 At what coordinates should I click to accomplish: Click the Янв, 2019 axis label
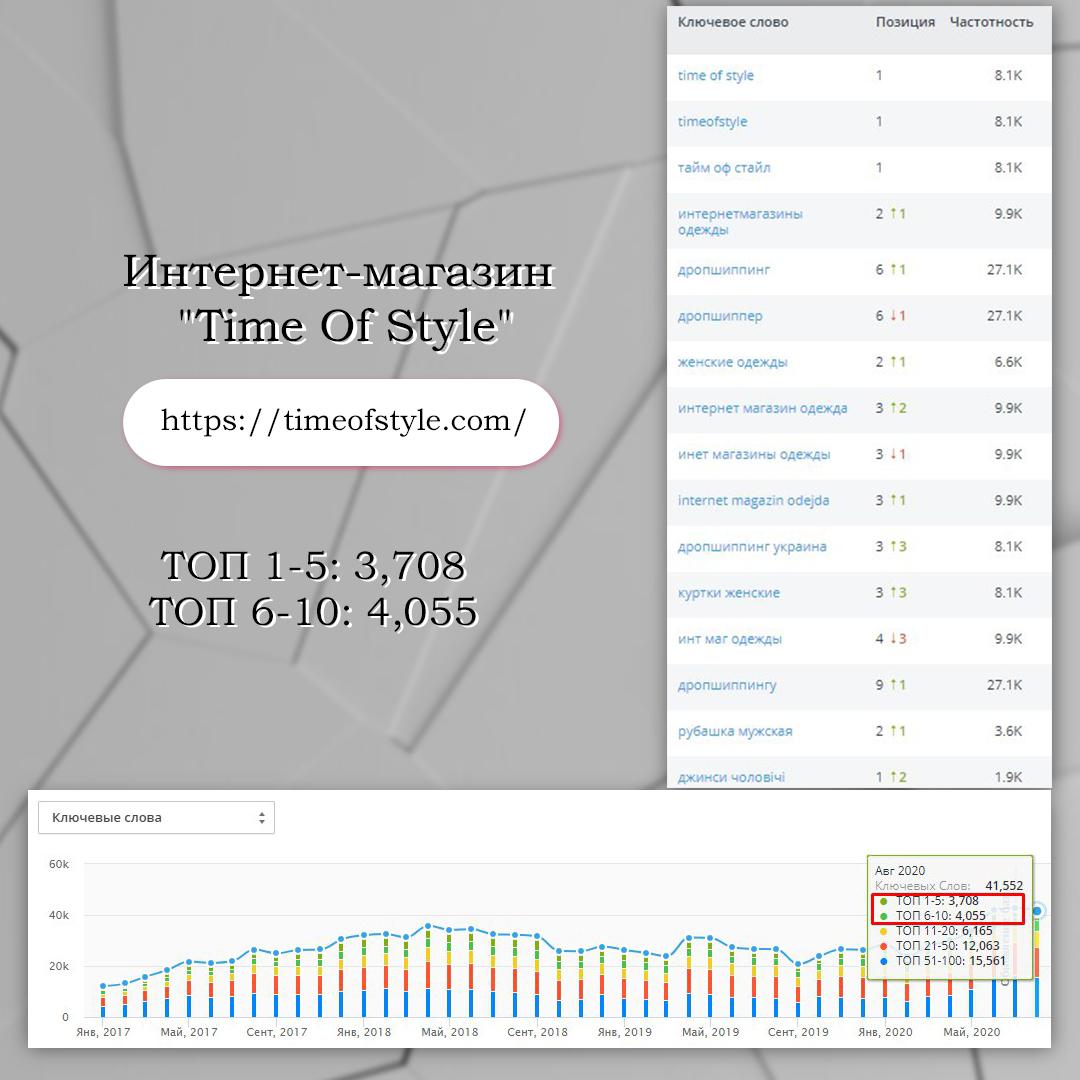point(624,1032)
